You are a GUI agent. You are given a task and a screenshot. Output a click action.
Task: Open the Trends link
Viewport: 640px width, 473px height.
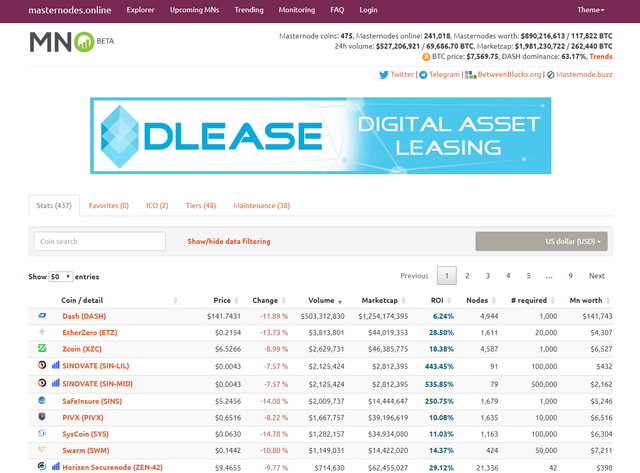pyautogui.click(x=601, y=57)
